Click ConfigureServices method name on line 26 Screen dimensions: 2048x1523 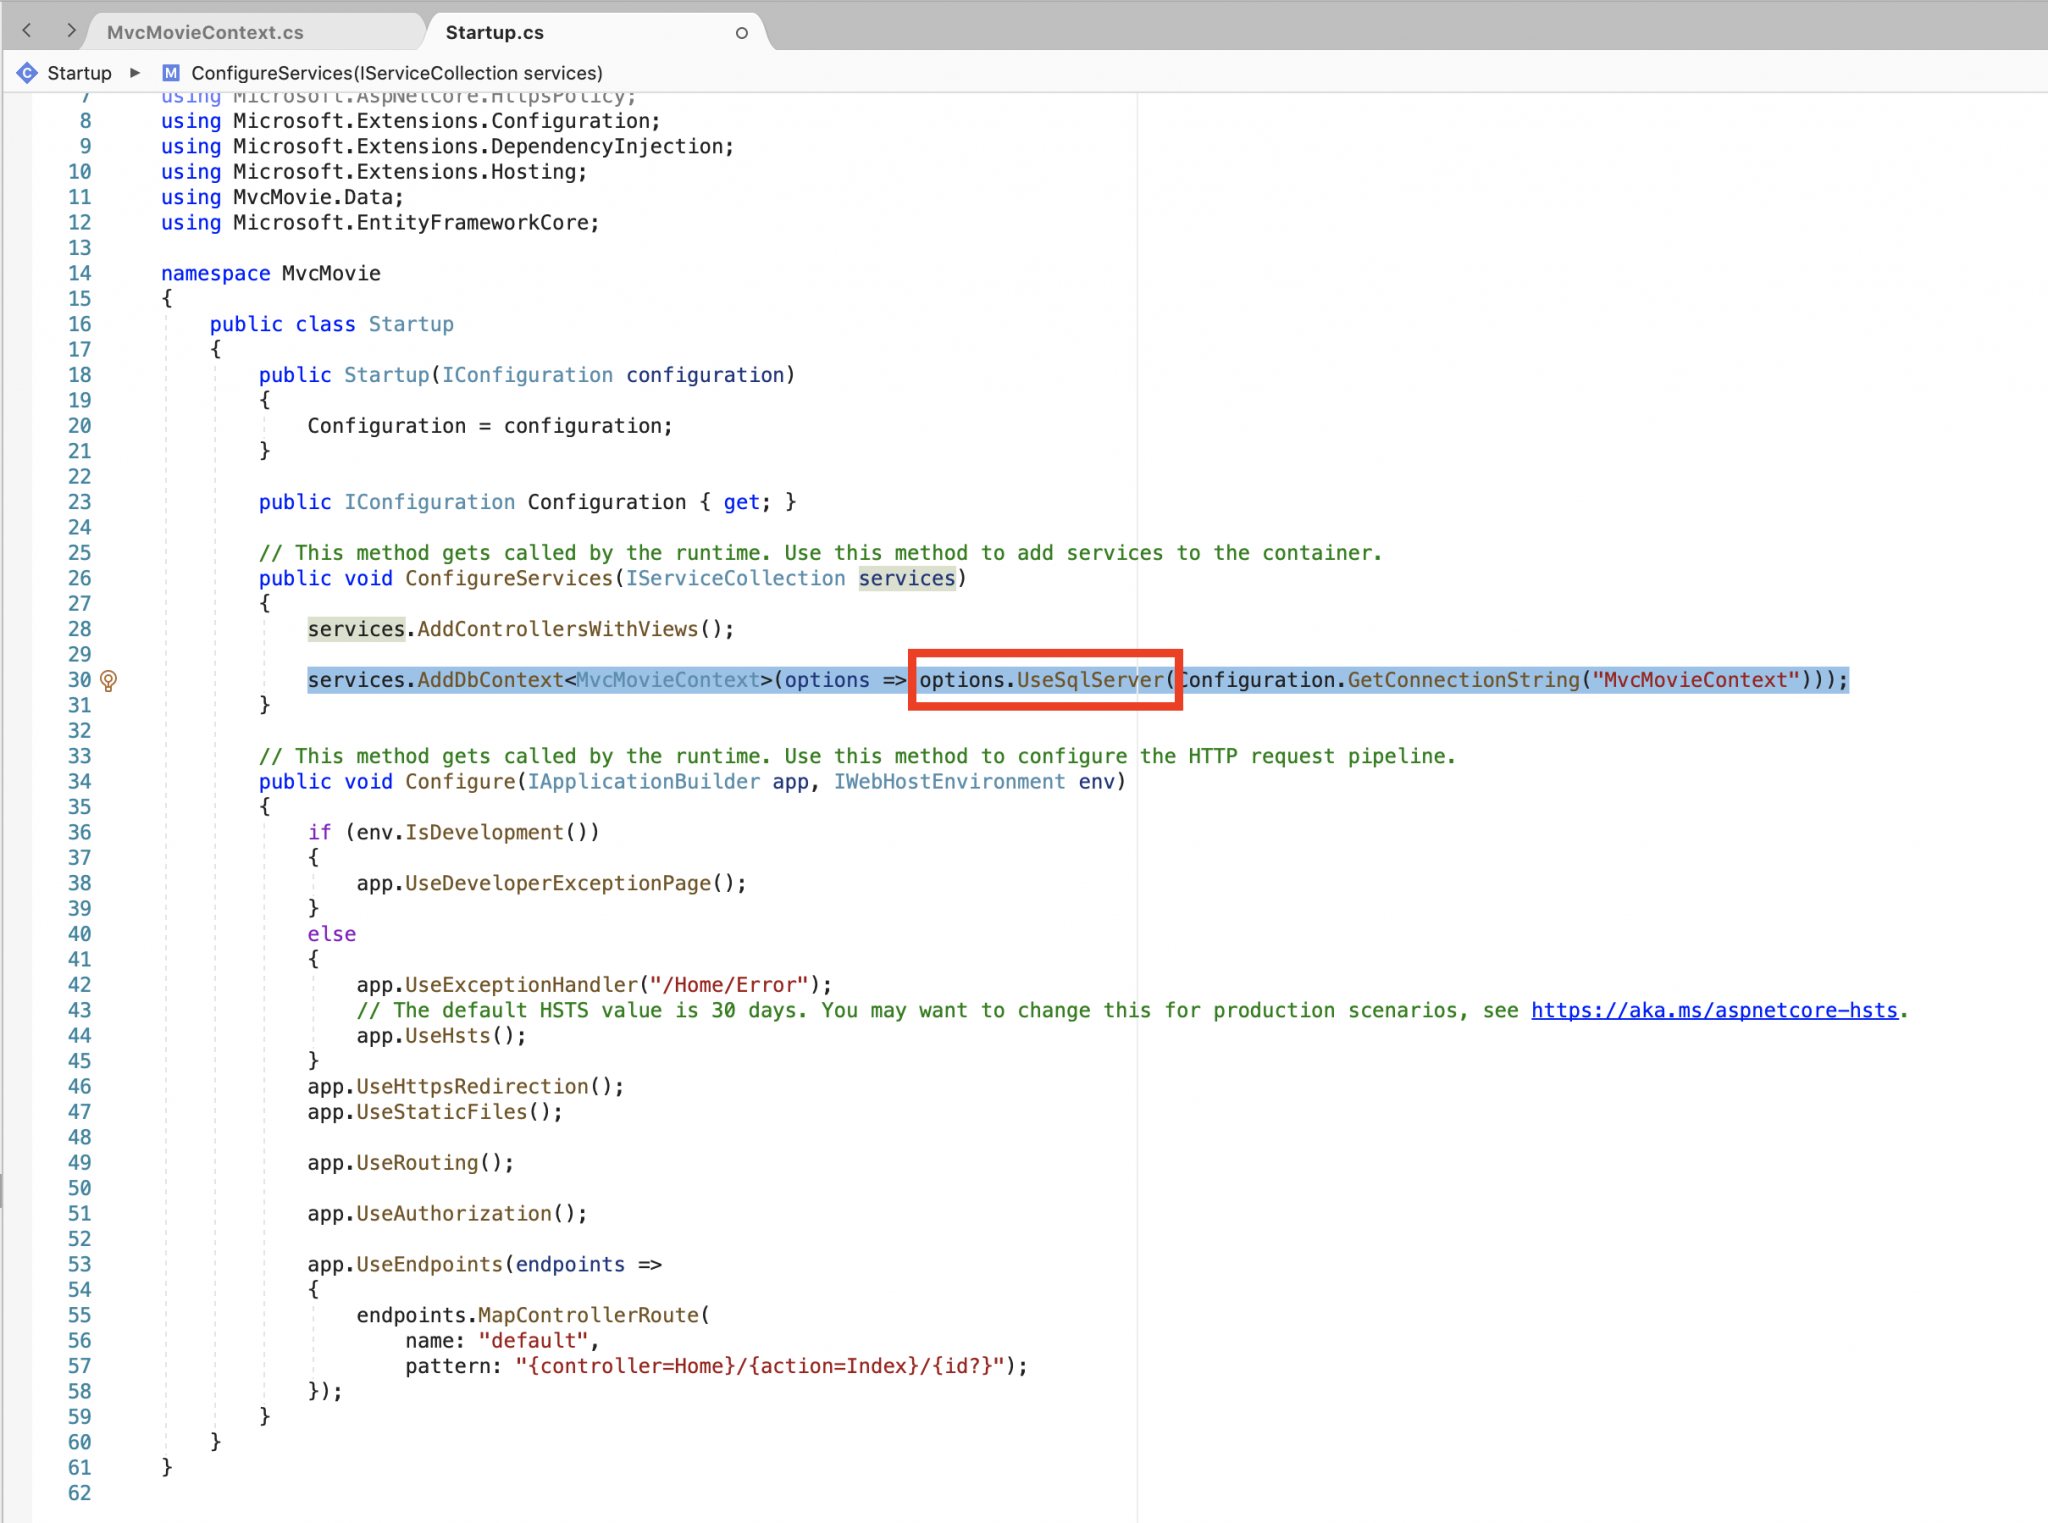[509, 578]
